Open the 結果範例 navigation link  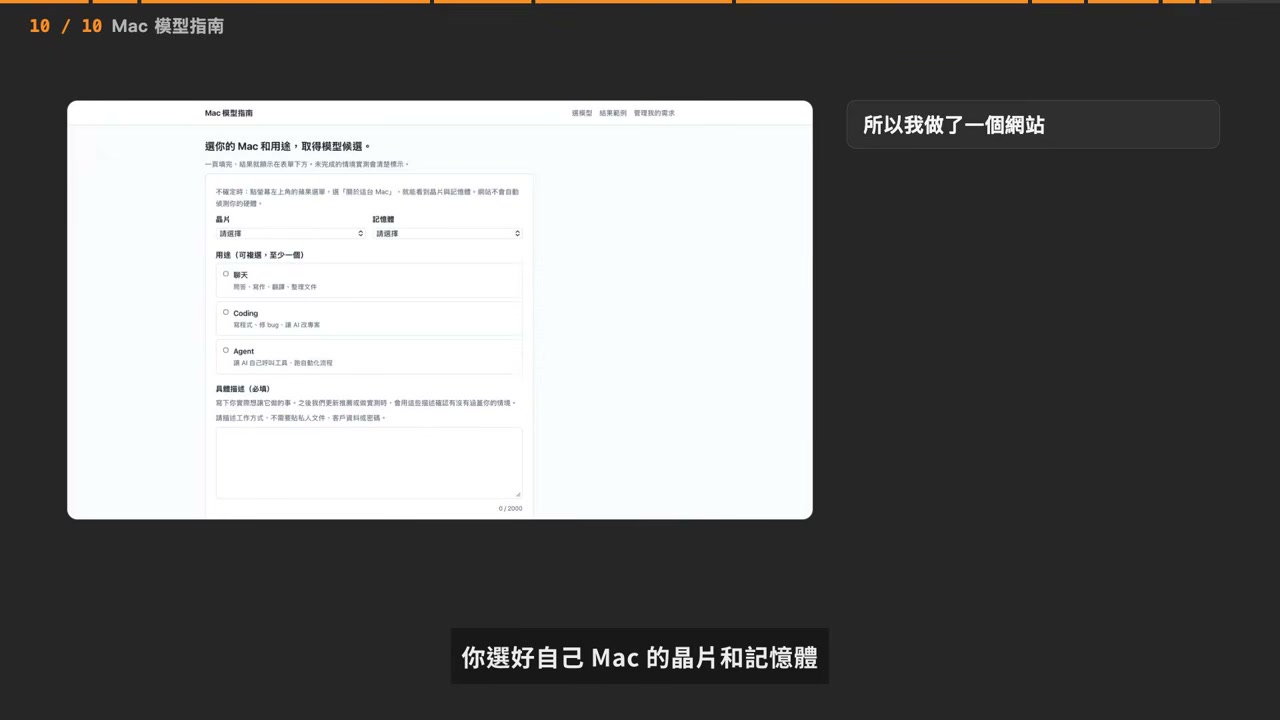click(613, 113)
